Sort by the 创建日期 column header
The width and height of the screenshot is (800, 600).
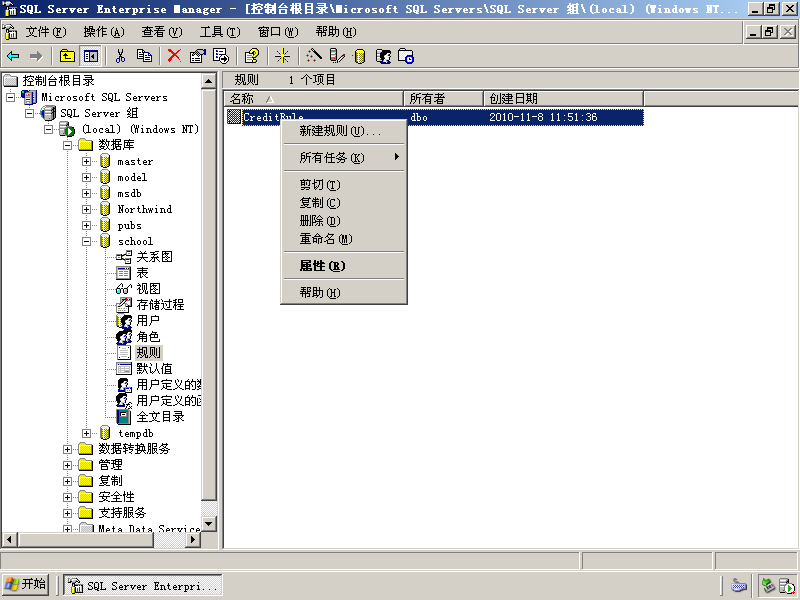[x=563, y=98]
